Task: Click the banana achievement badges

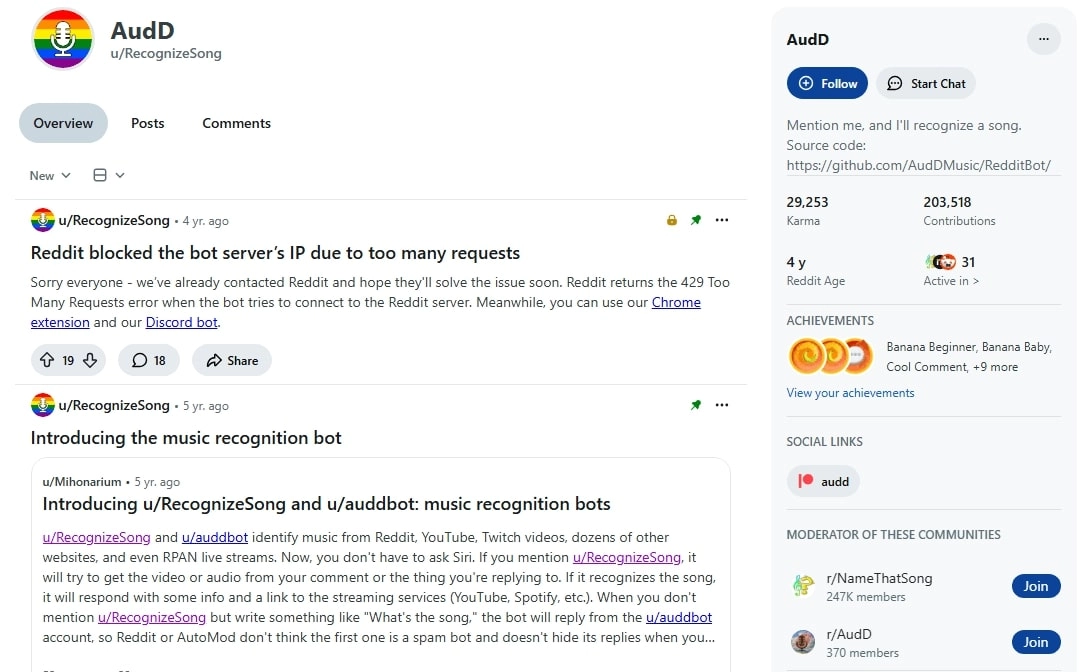Action: [830, 355]
